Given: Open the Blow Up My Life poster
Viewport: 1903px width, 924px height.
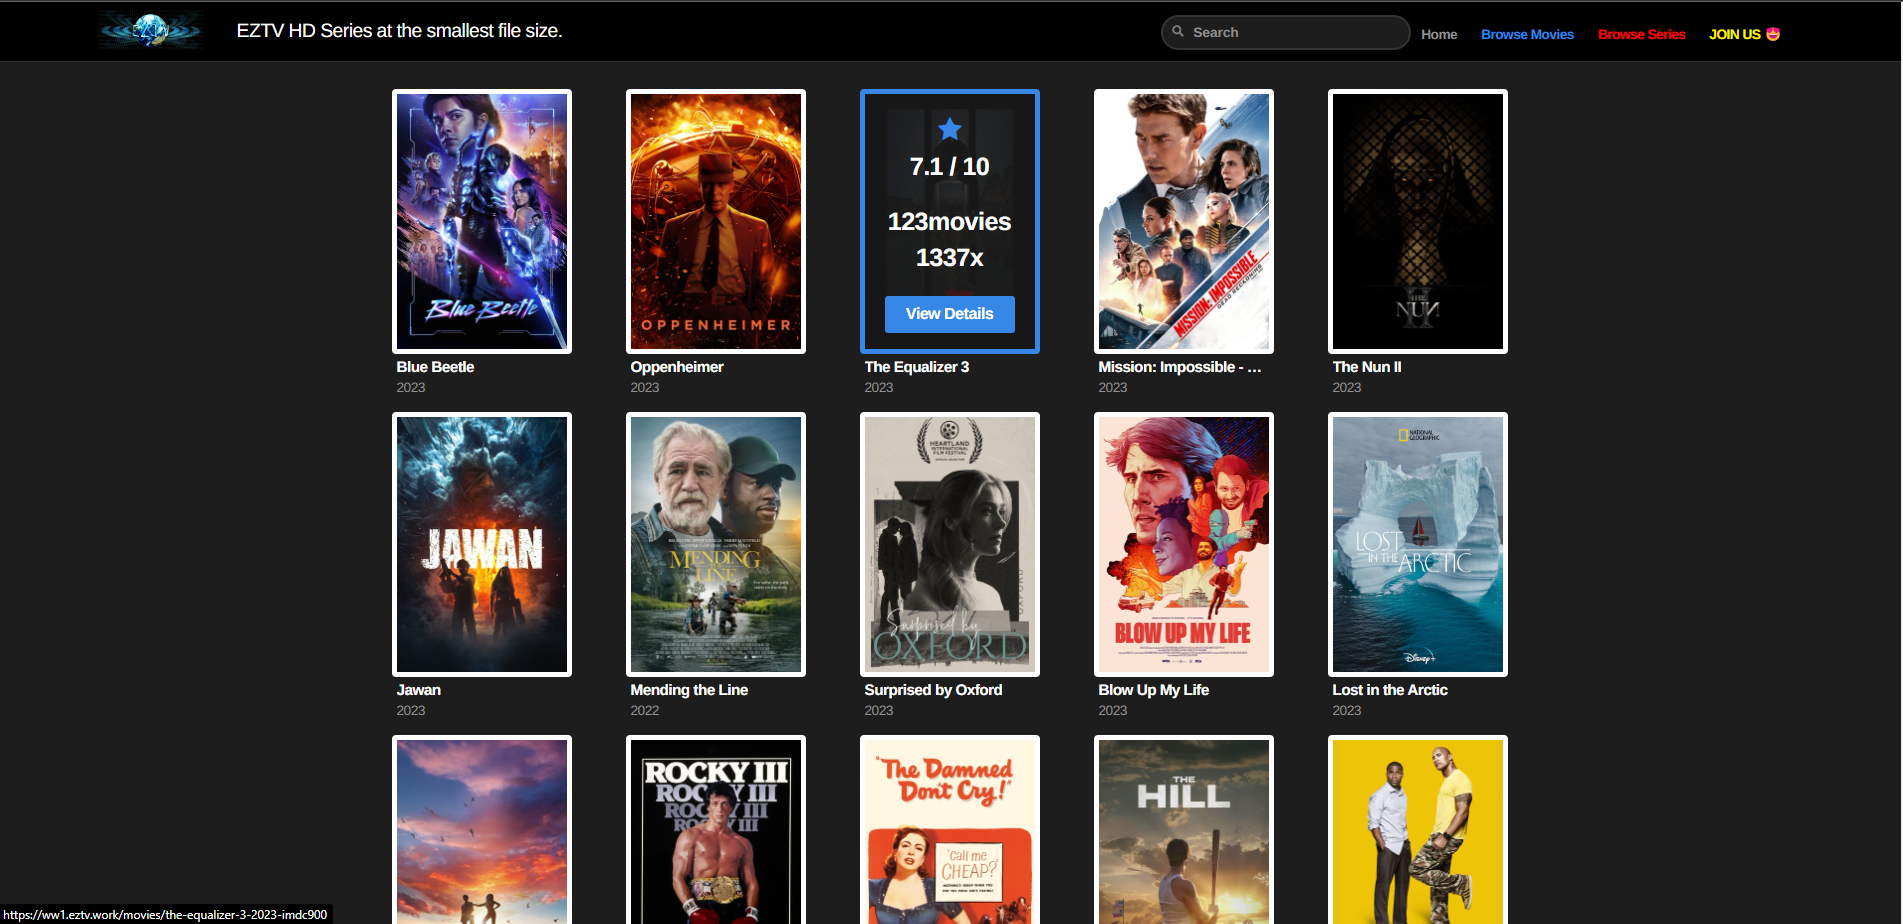Looking at the screenshot, I should click(x=1184, y=544).
